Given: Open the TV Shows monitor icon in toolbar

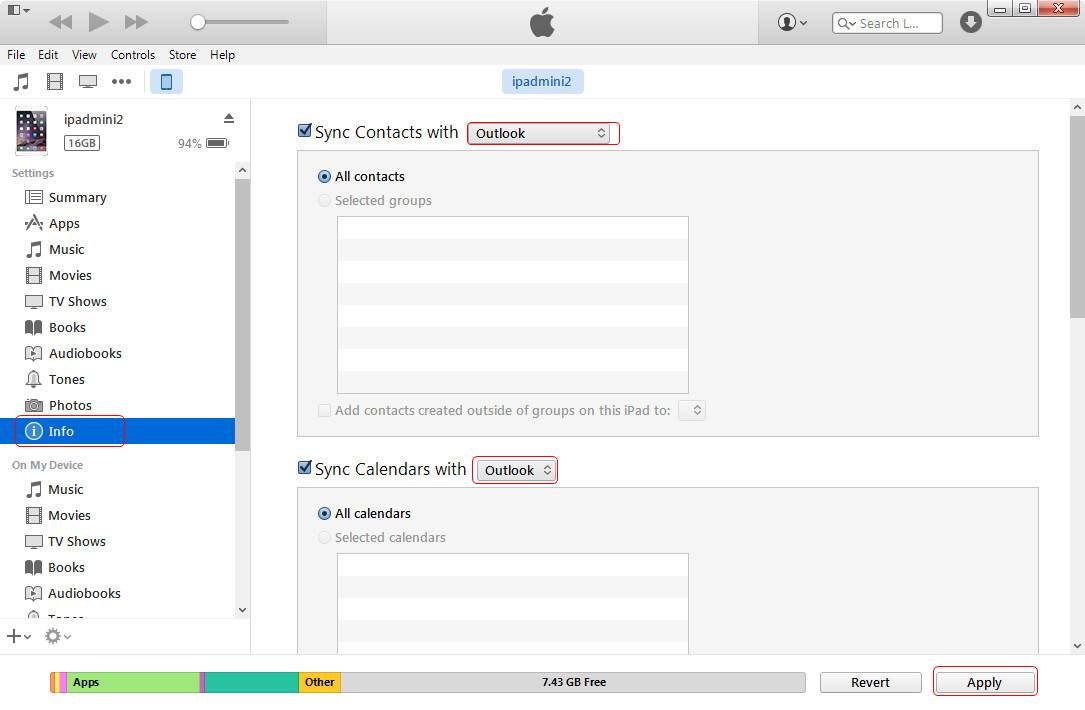Looking at the screenshot, I should click(x=88, y=82).
